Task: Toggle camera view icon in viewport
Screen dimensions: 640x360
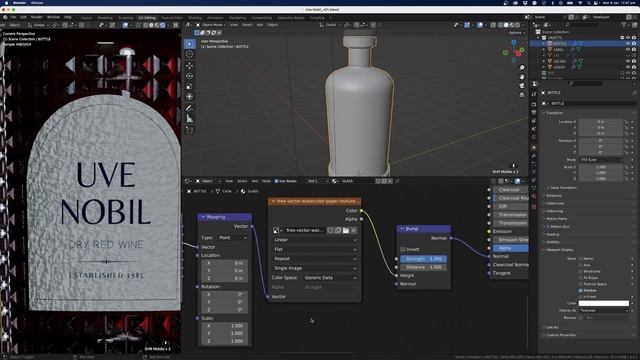Action: tap(522, 85)
